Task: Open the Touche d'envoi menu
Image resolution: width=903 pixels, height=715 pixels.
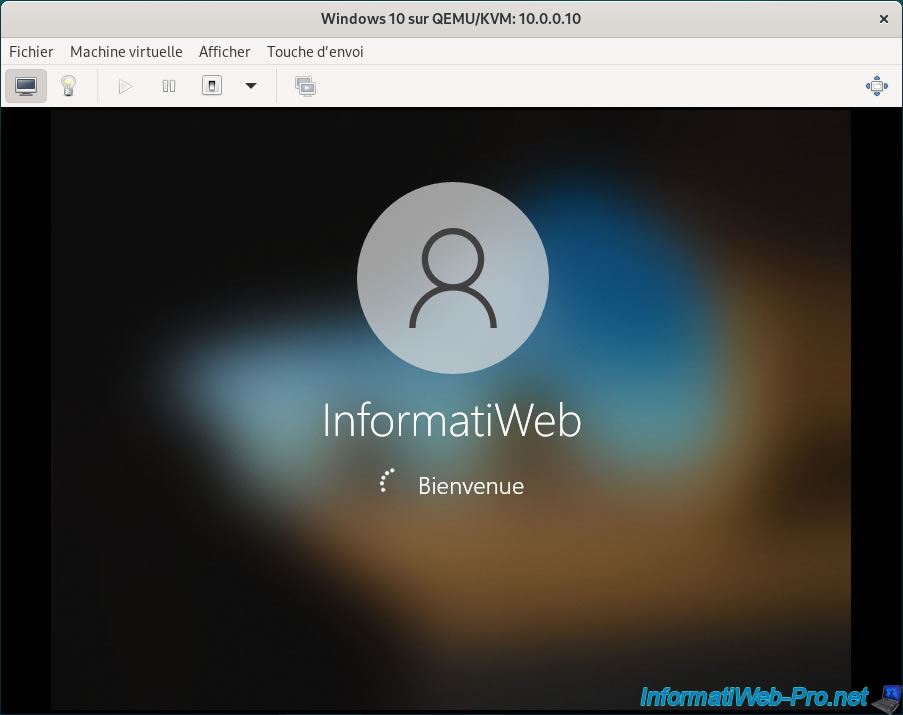Action: coord(315,52)
